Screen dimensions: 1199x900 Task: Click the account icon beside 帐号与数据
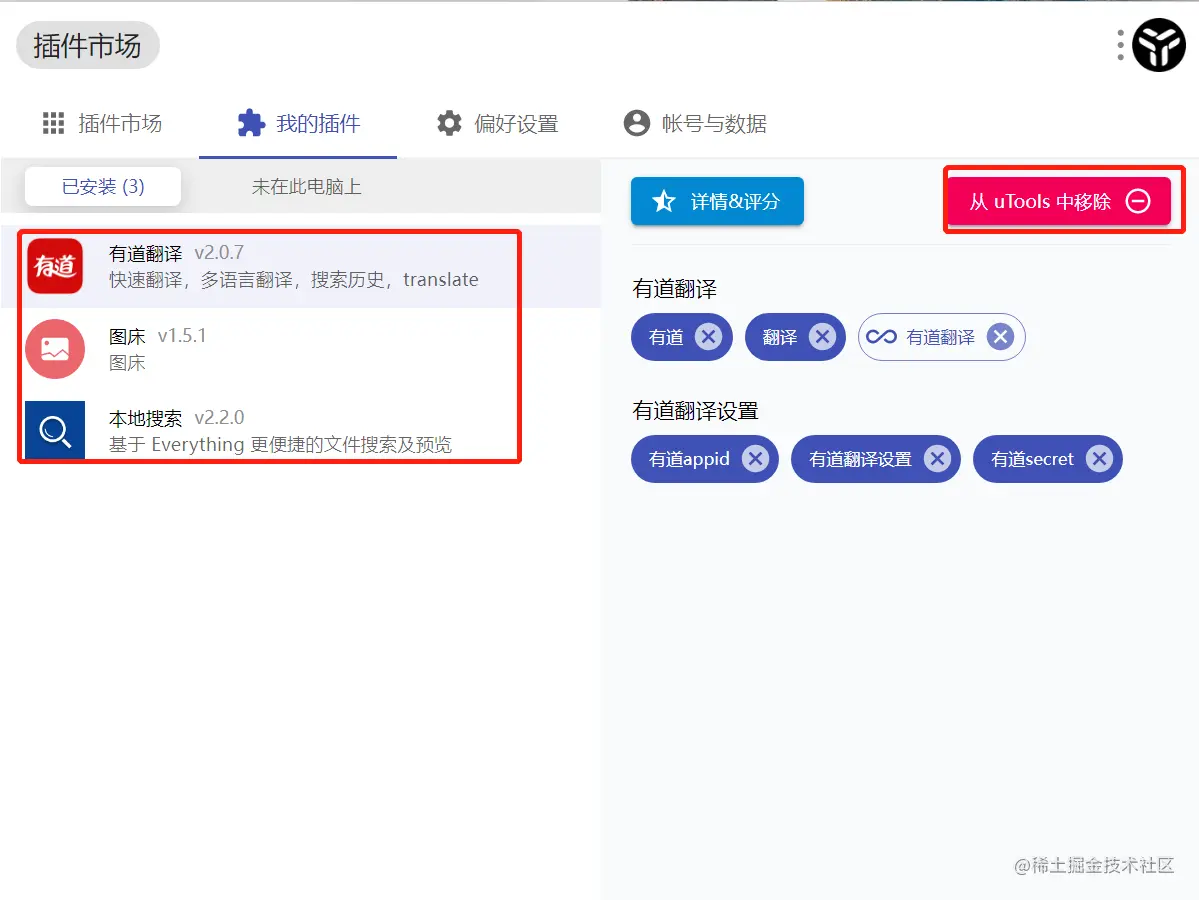pos(636,123)
